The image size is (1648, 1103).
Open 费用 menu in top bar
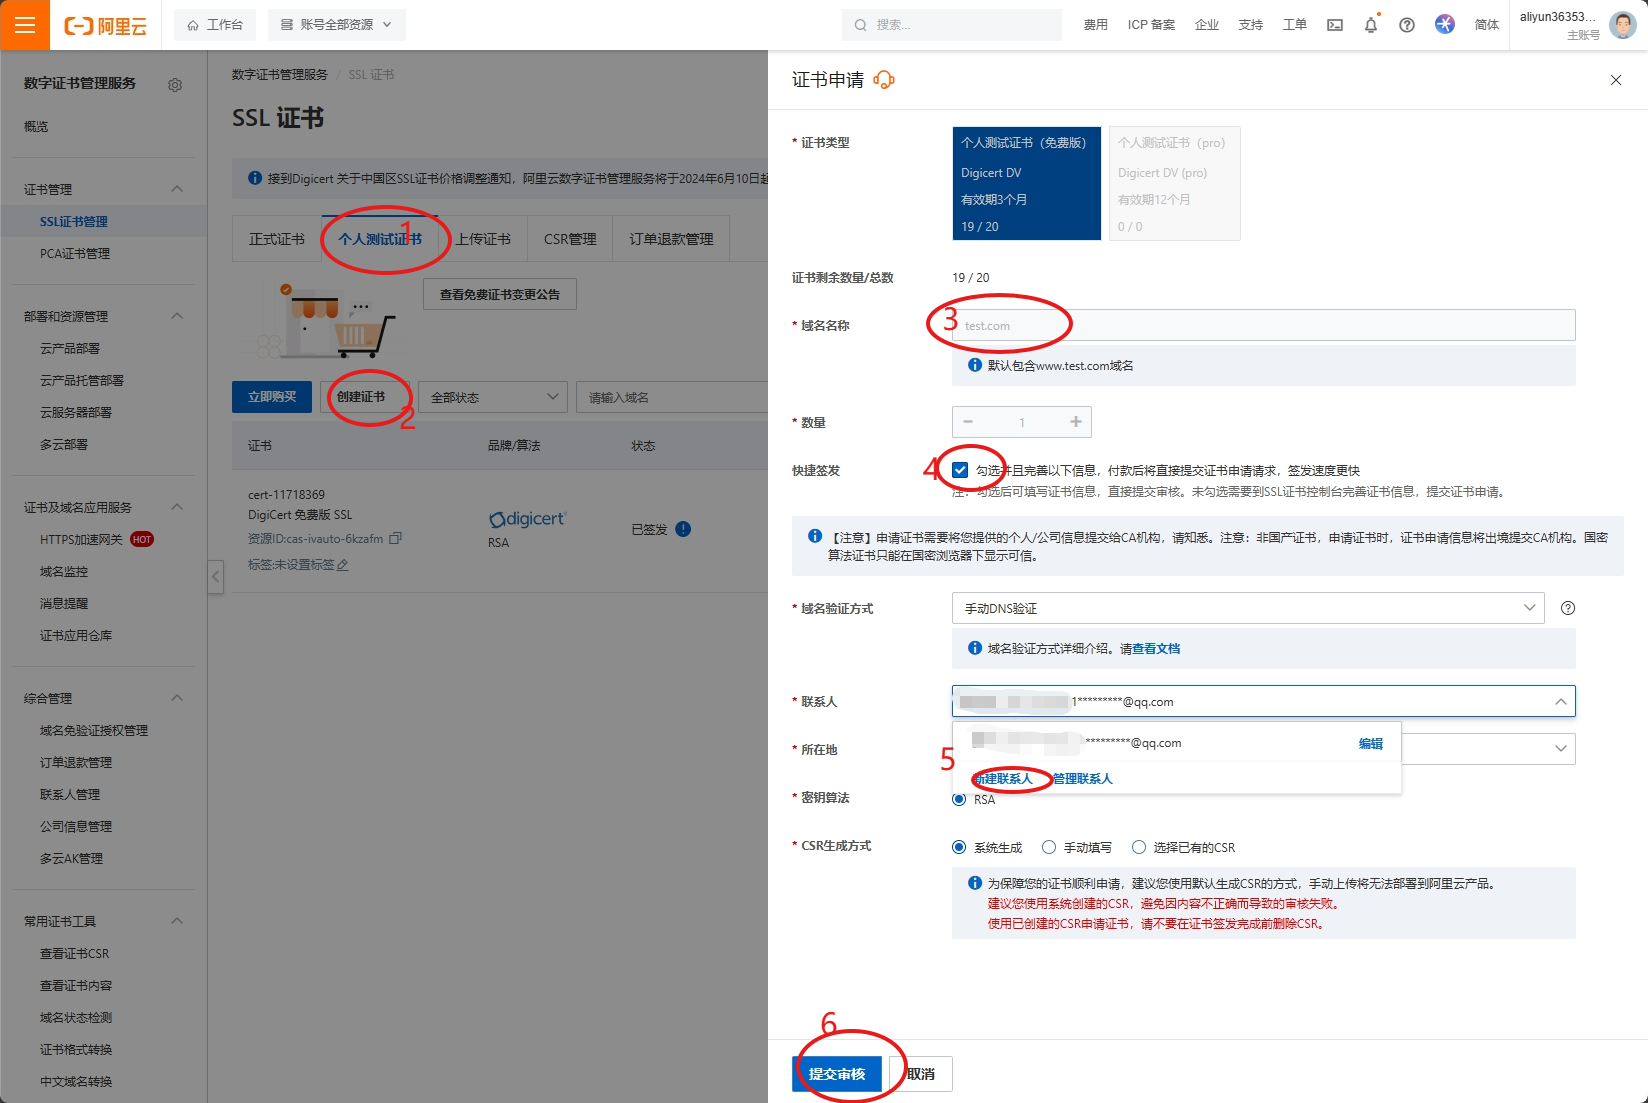[x=1096, y=25]
